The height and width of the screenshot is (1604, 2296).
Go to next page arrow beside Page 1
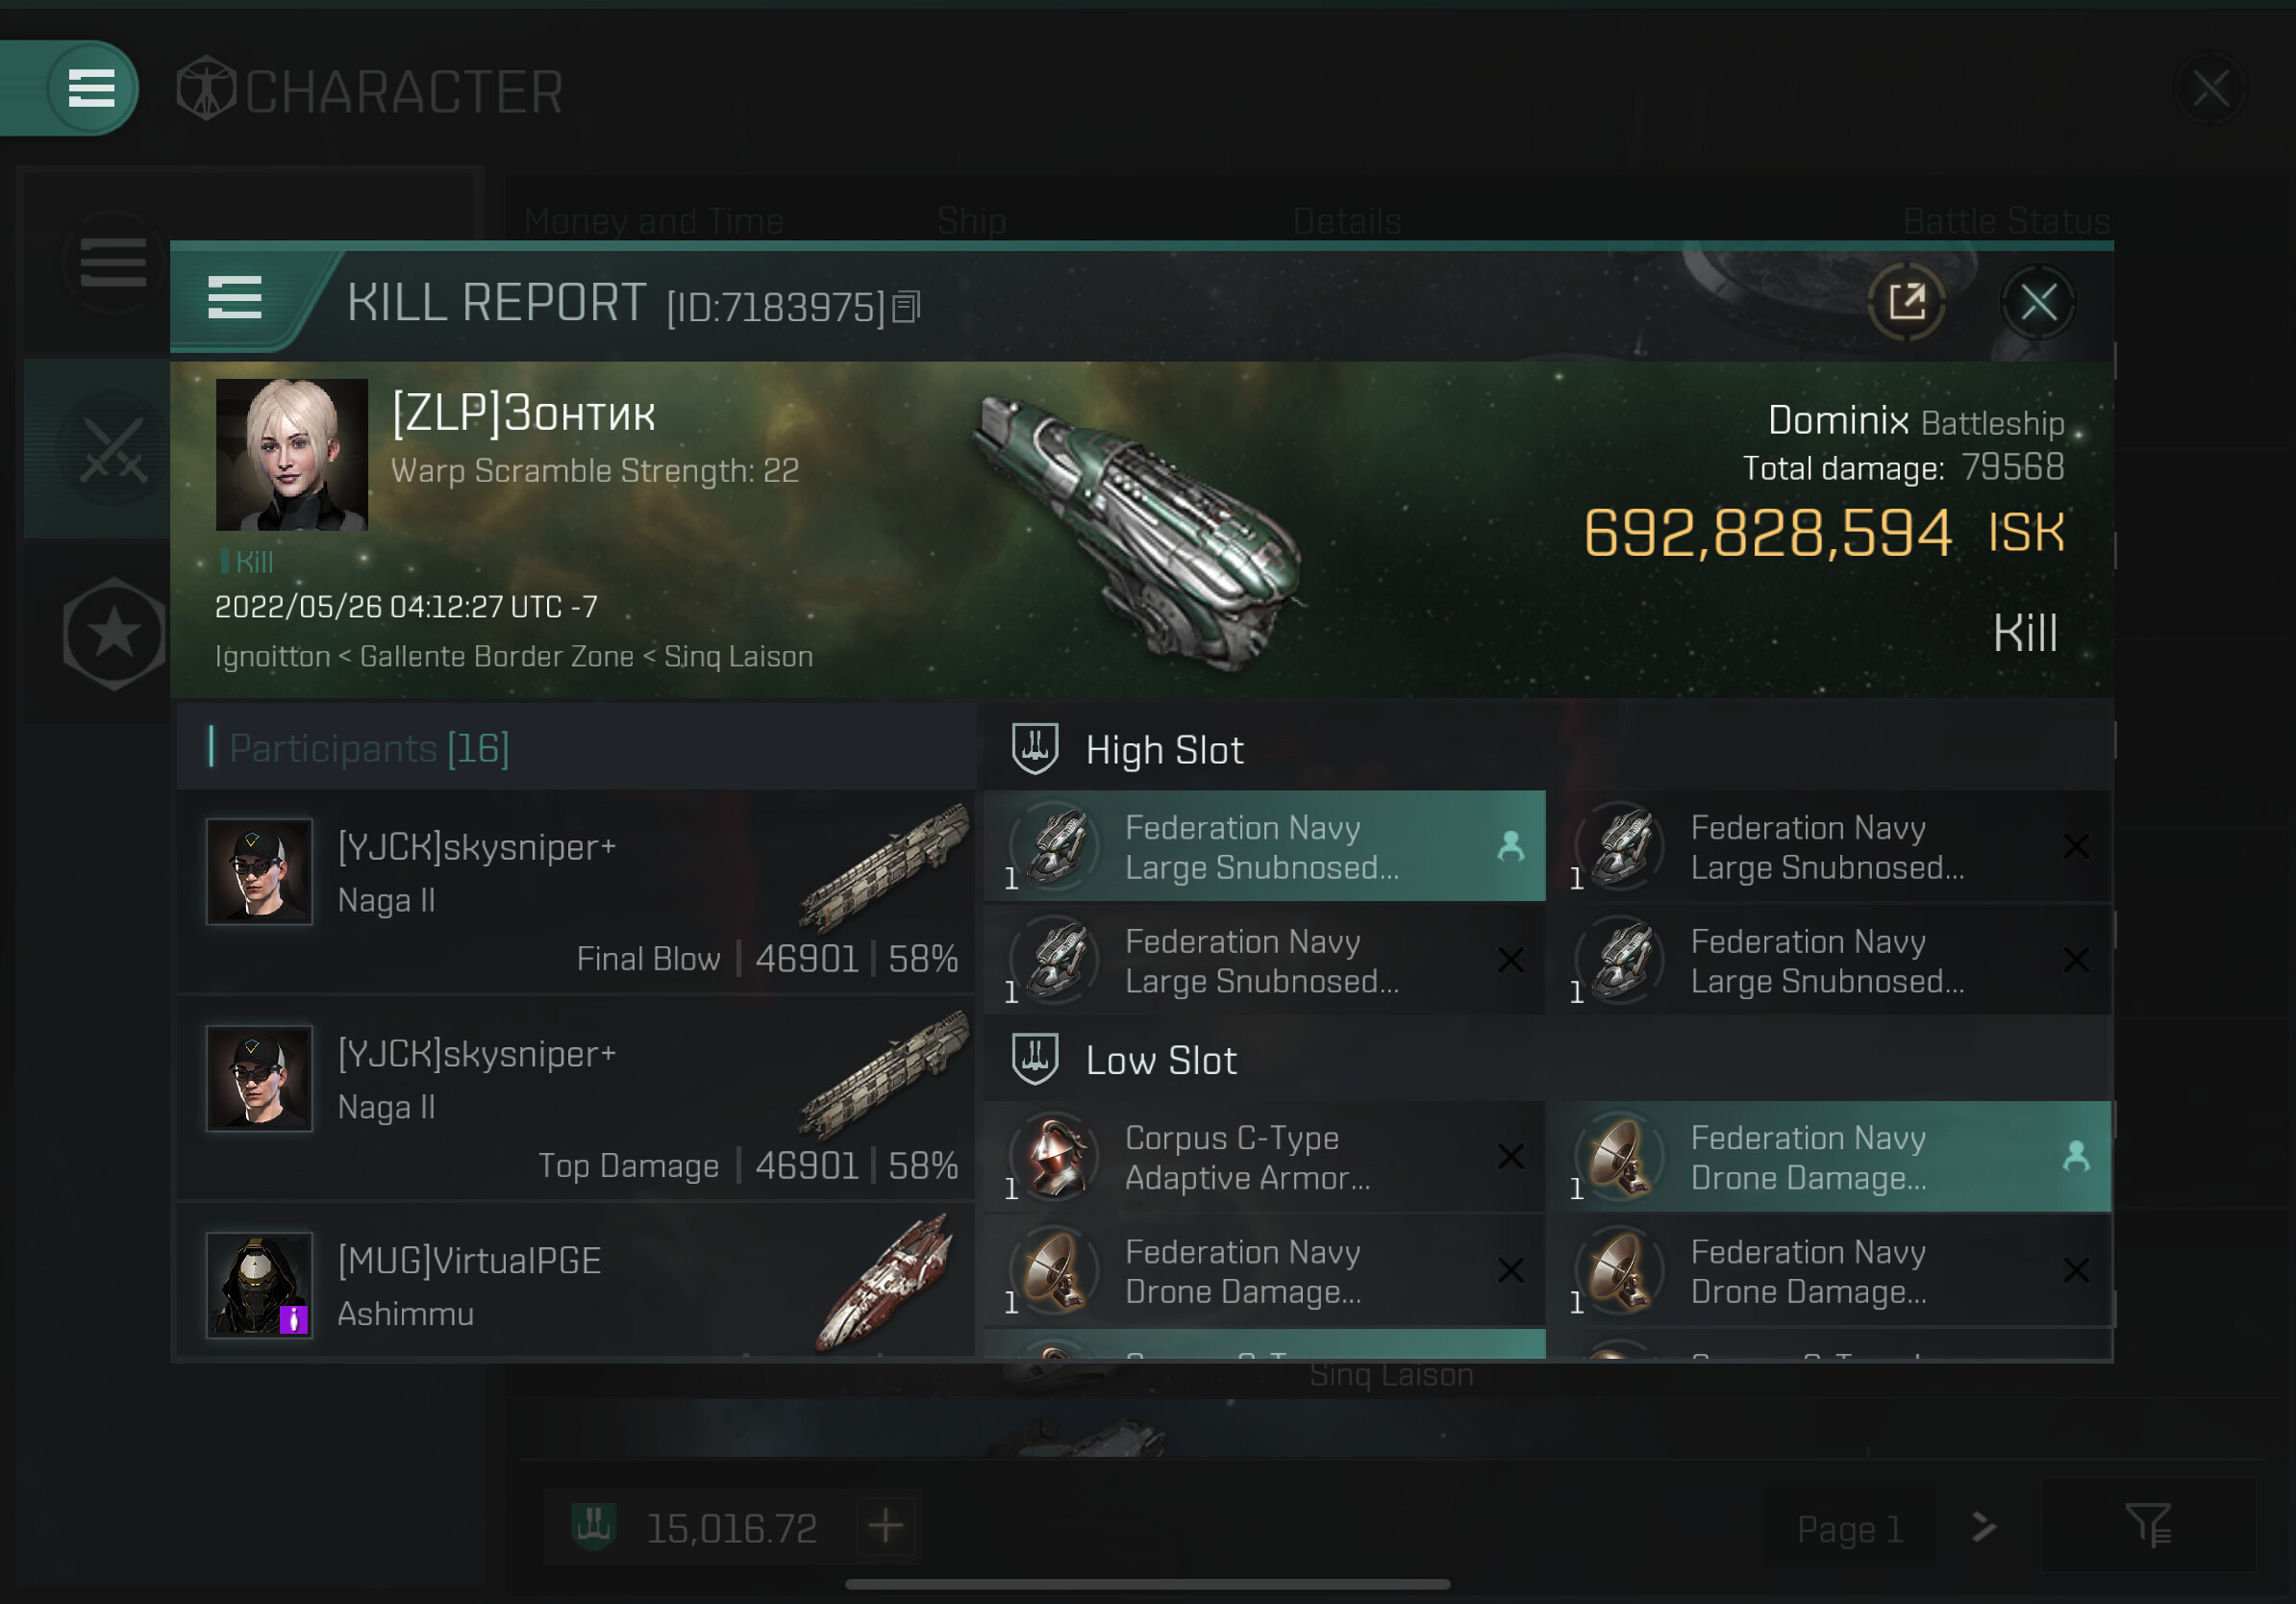click(x=1984, y=1527)
